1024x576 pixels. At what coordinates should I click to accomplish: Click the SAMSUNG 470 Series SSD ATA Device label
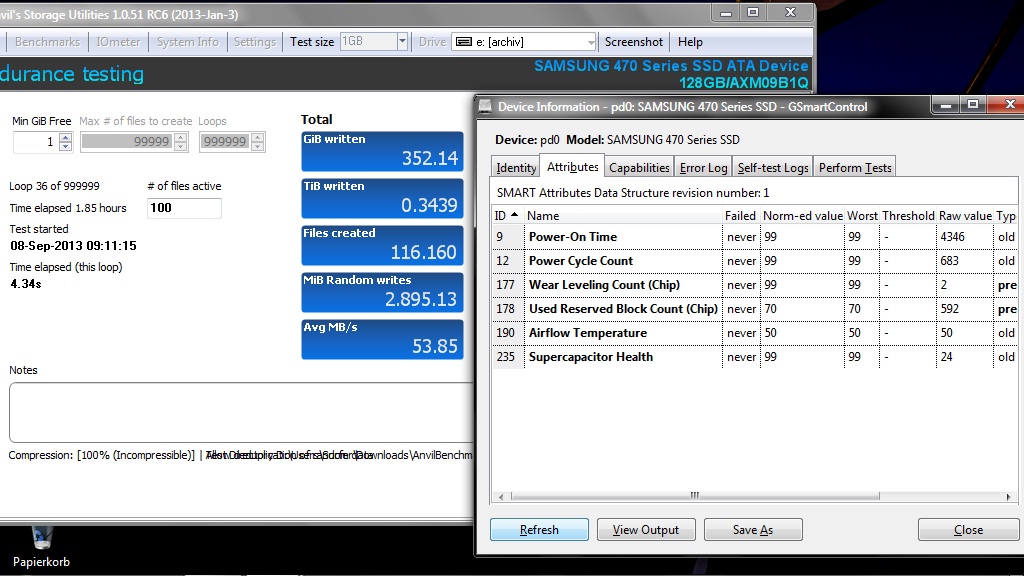(671, 66)
